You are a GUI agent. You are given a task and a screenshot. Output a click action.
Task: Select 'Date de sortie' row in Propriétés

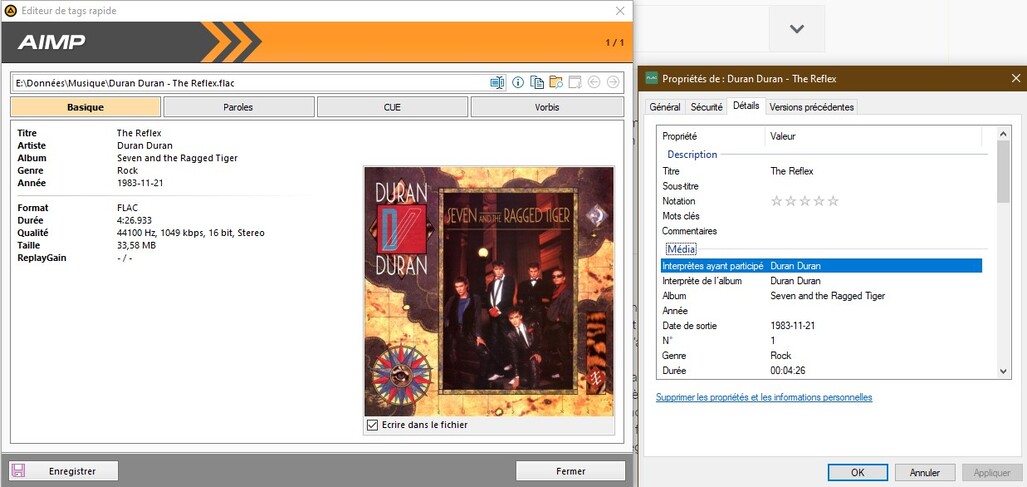click(x=821, y=325)
